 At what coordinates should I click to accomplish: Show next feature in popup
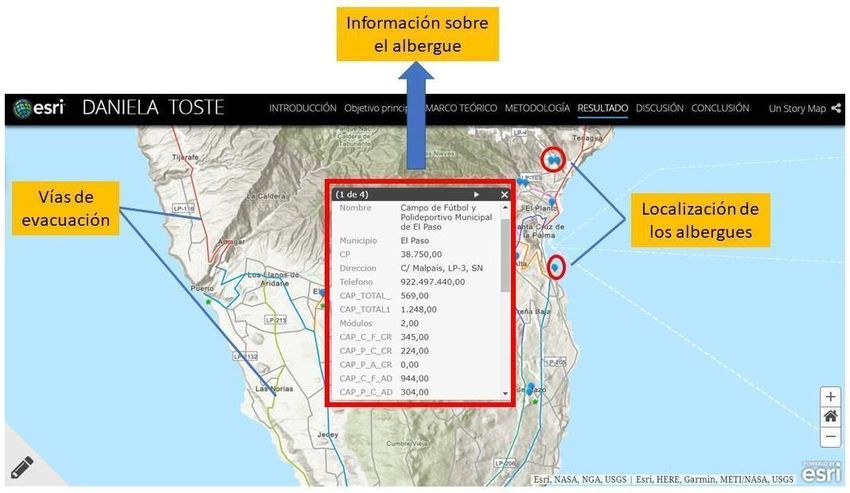point(476,194)
